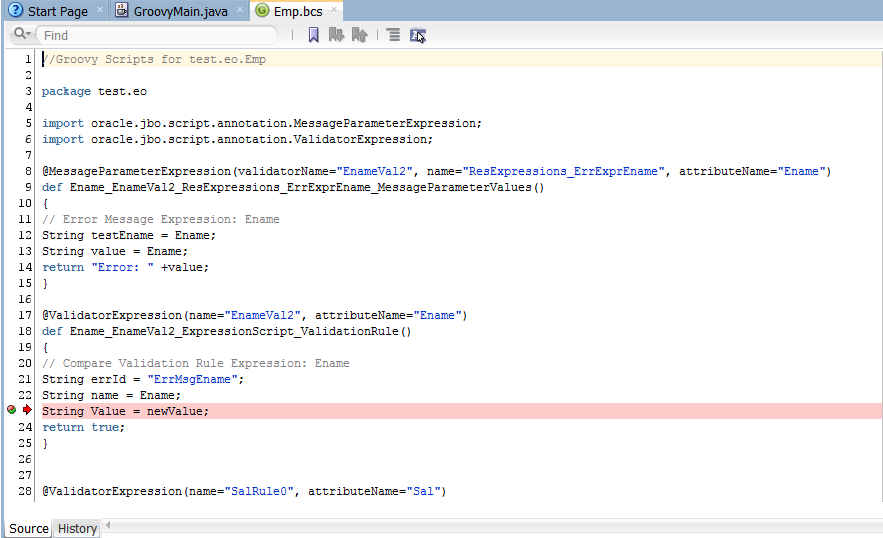883x538 pixels.
Task: Click the block indent lines icon
Action: (394, 35)
